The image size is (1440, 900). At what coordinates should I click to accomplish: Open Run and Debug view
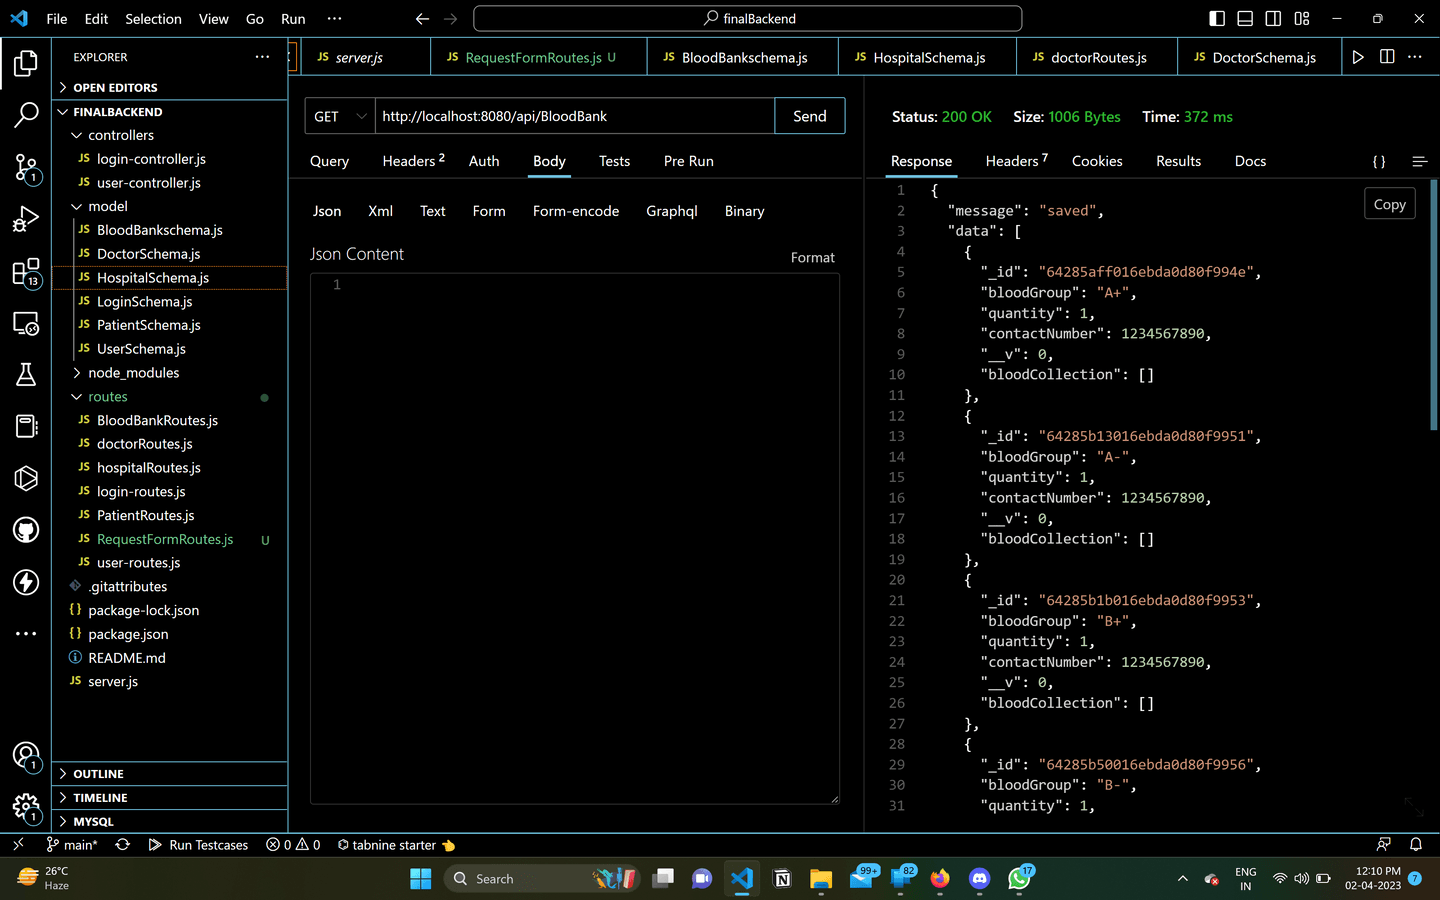[26, 219]
